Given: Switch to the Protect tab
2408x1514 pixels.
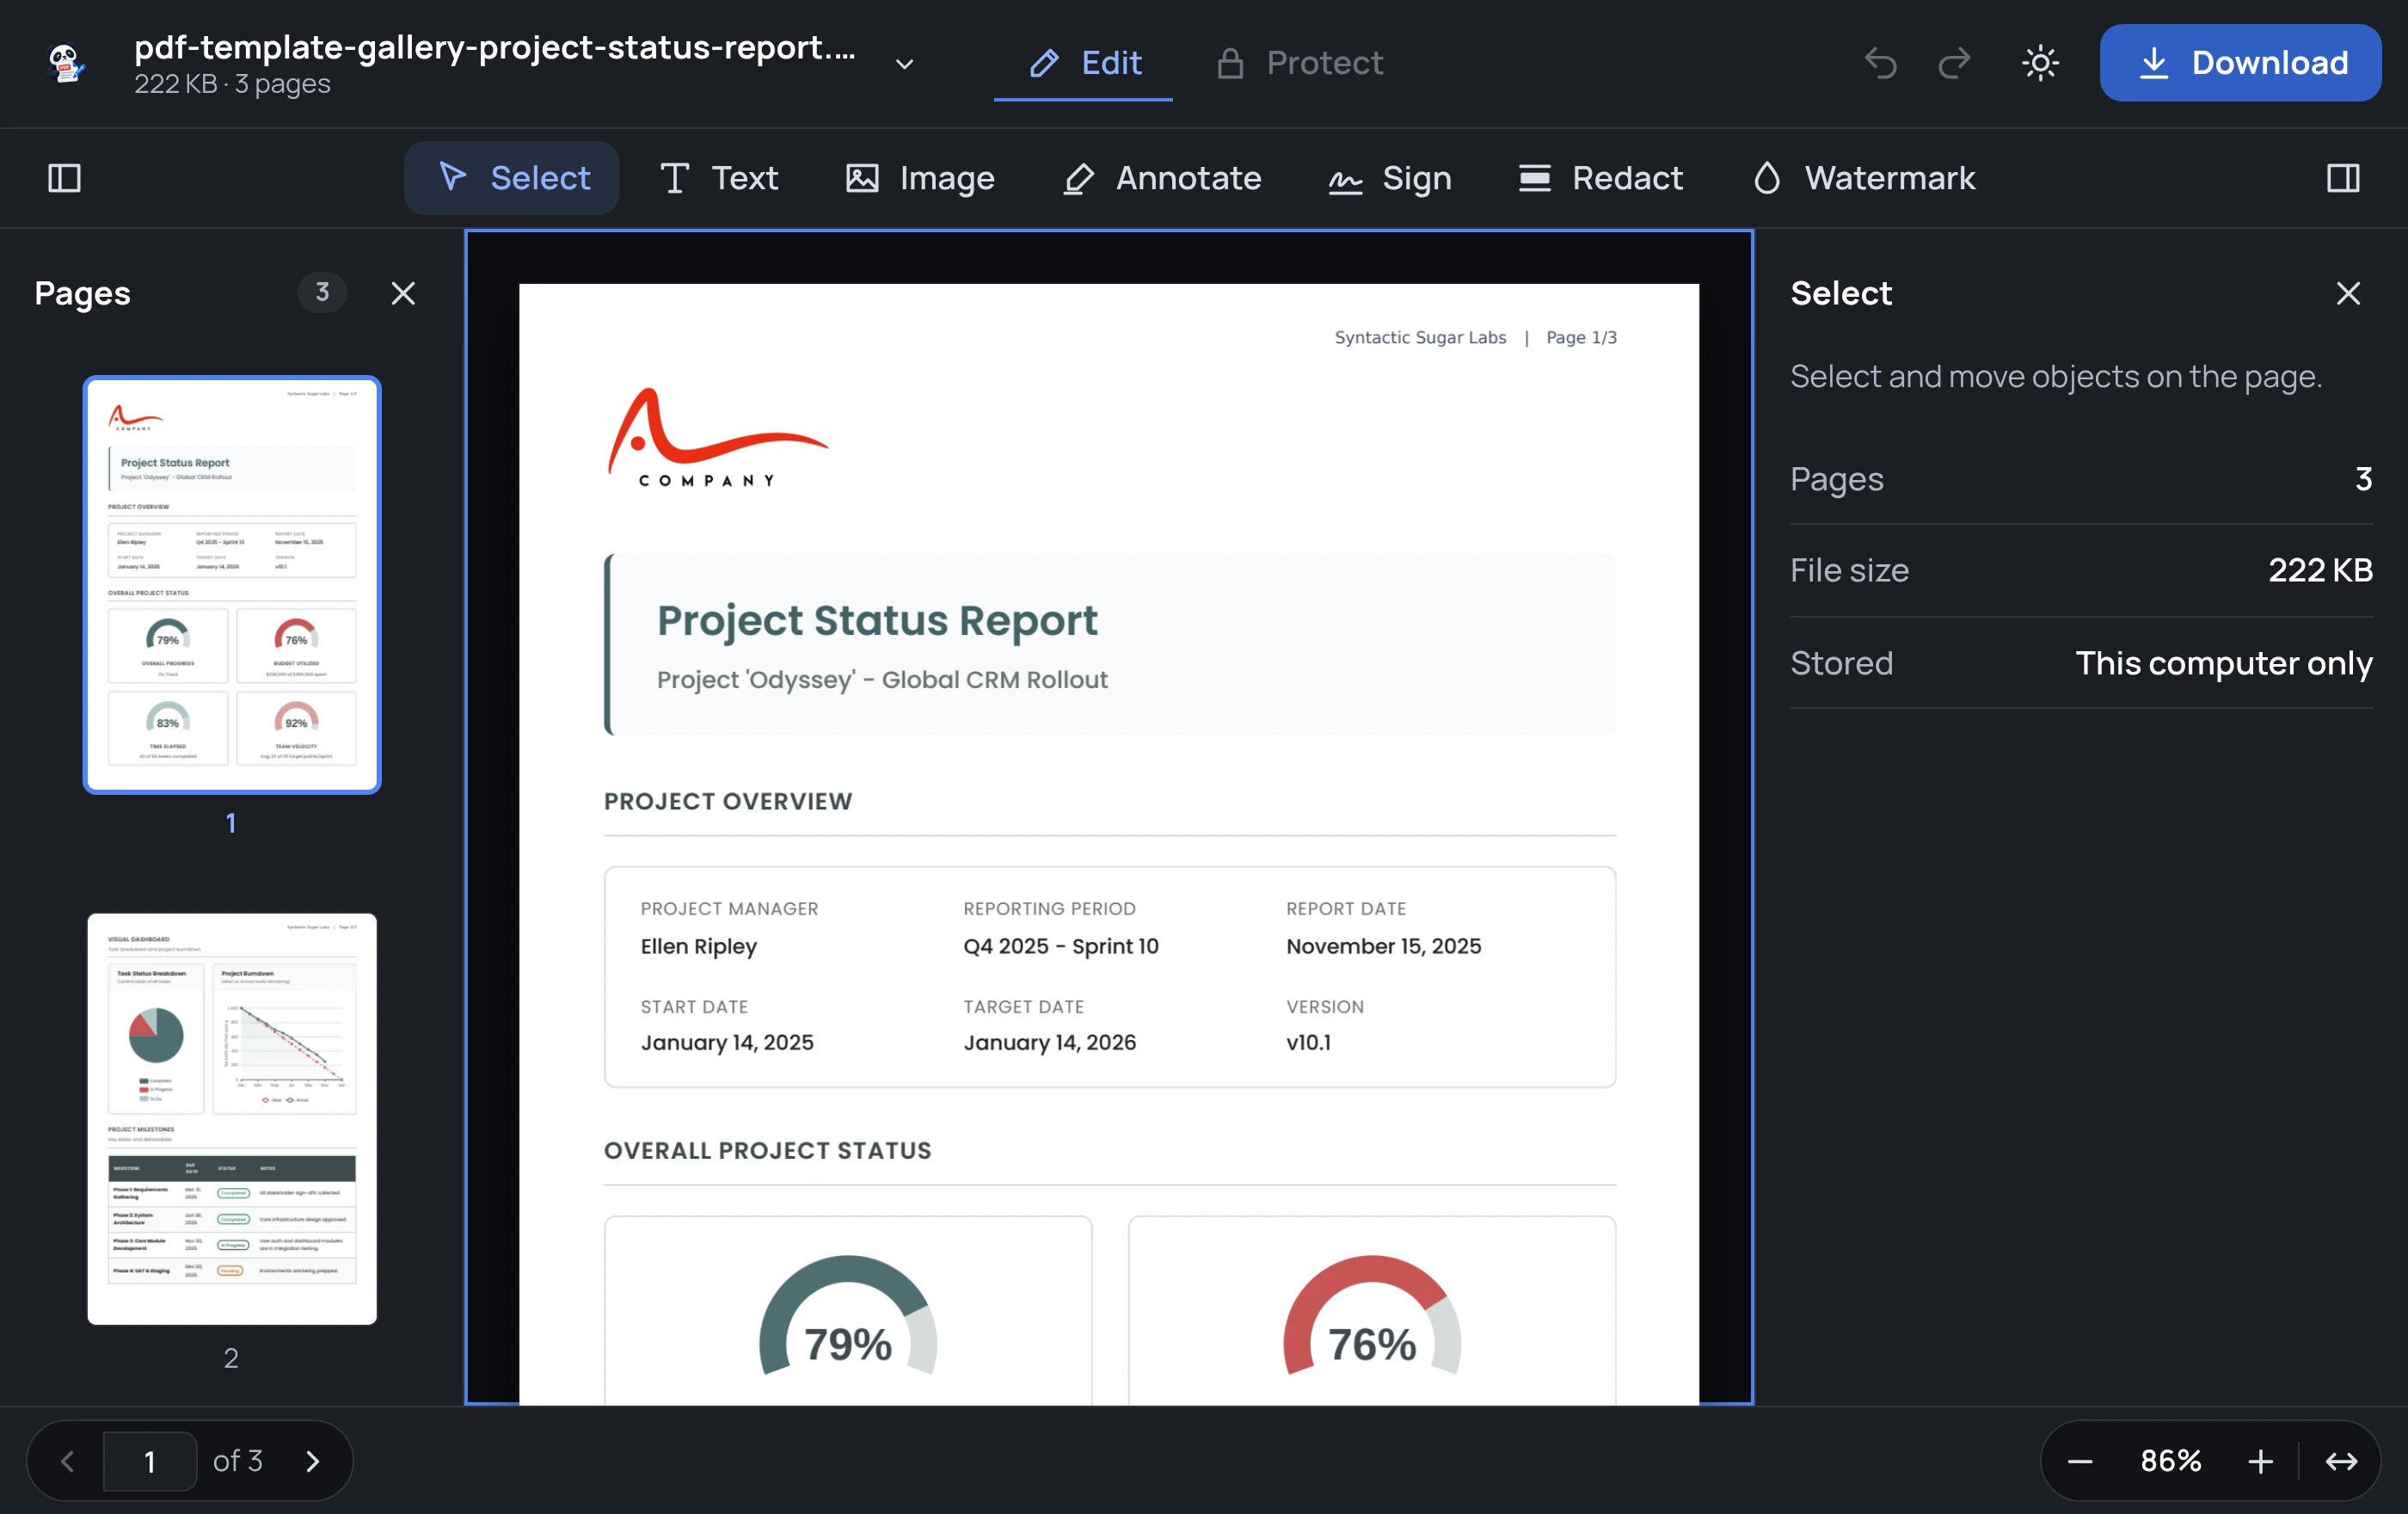Looking at the screenshot, I should pos(1299,63).
